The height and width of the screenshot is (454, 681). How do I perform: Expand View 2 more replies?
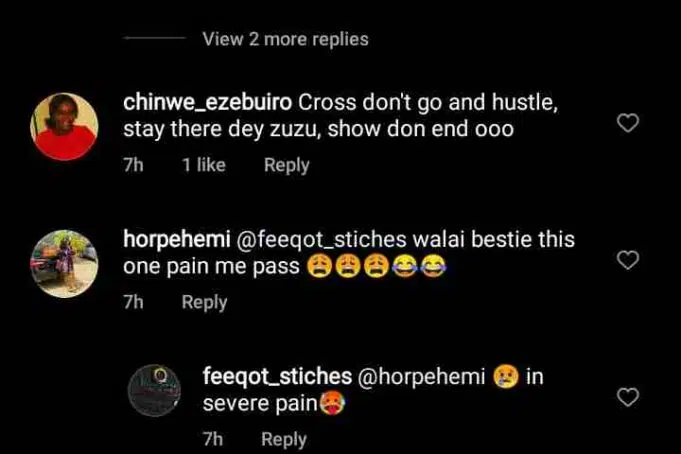285,39
